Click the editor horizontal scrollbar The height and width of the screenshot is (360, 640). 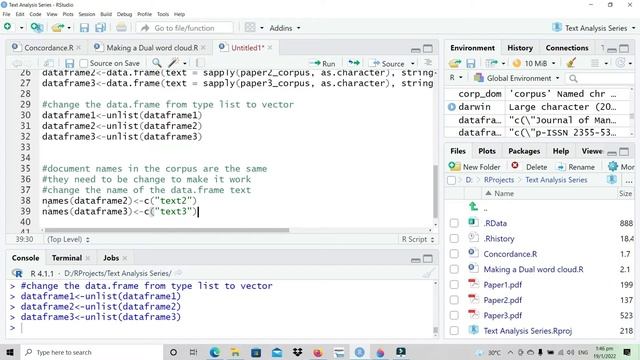pos(167,230)
